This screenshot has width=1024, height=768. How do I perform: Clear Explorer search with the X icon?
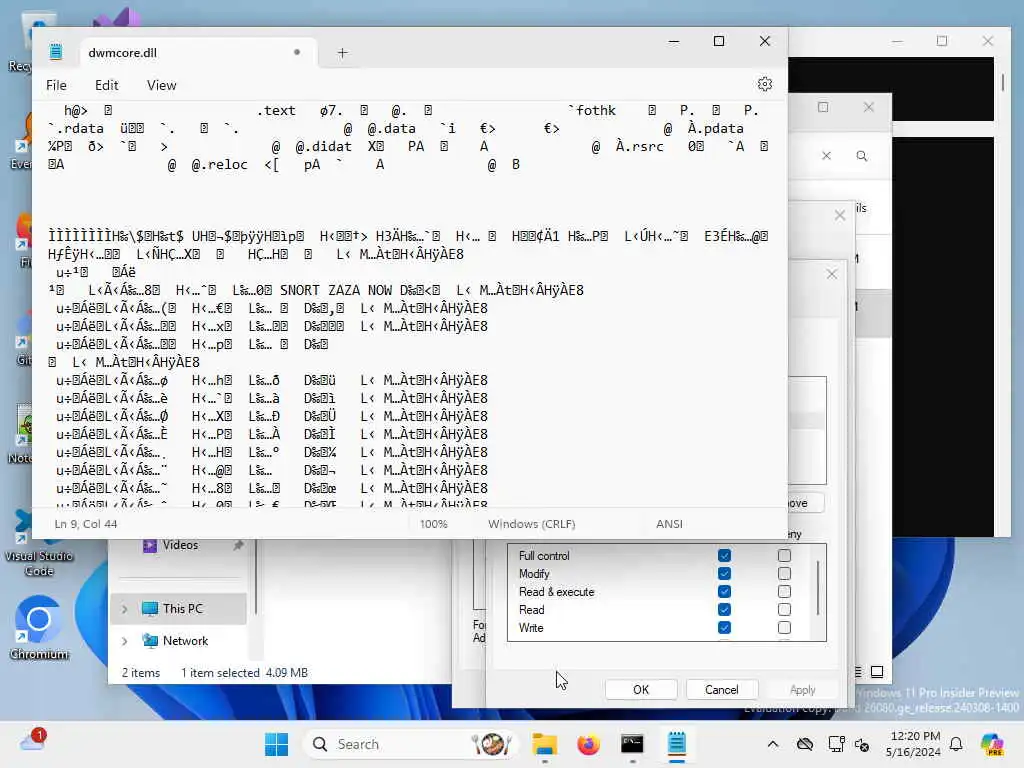coord(826,155)
